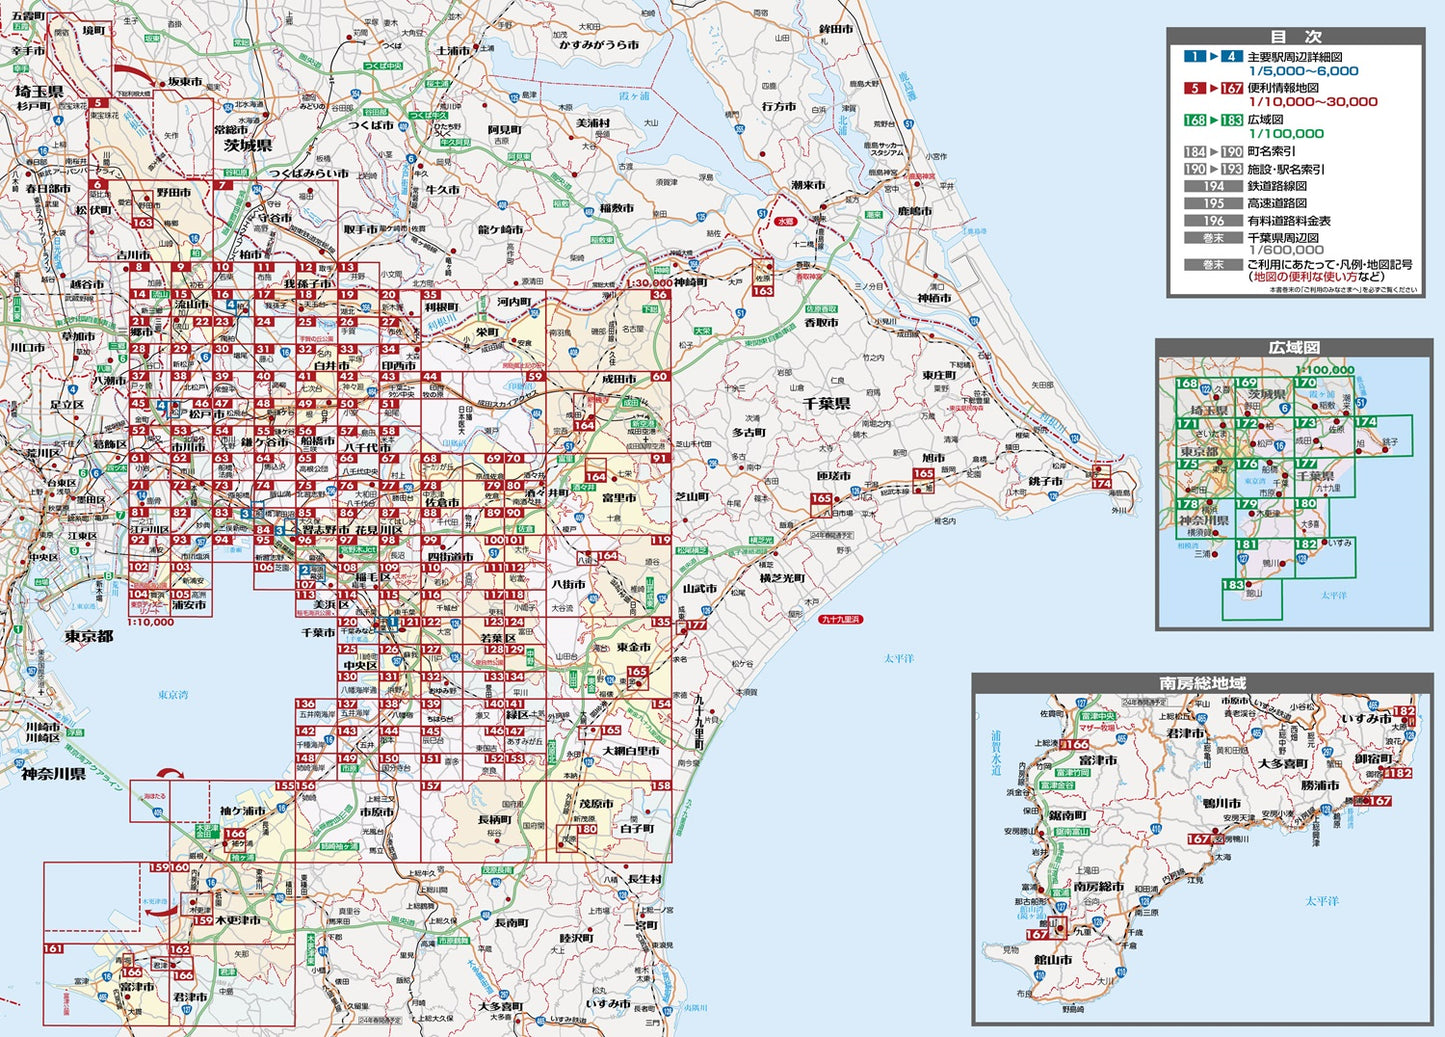Image resolution: width=1445 pixels, height=1037 pixels.
Task: Click the red 九十九里浜 label on the coast
Action: [840, 620]
